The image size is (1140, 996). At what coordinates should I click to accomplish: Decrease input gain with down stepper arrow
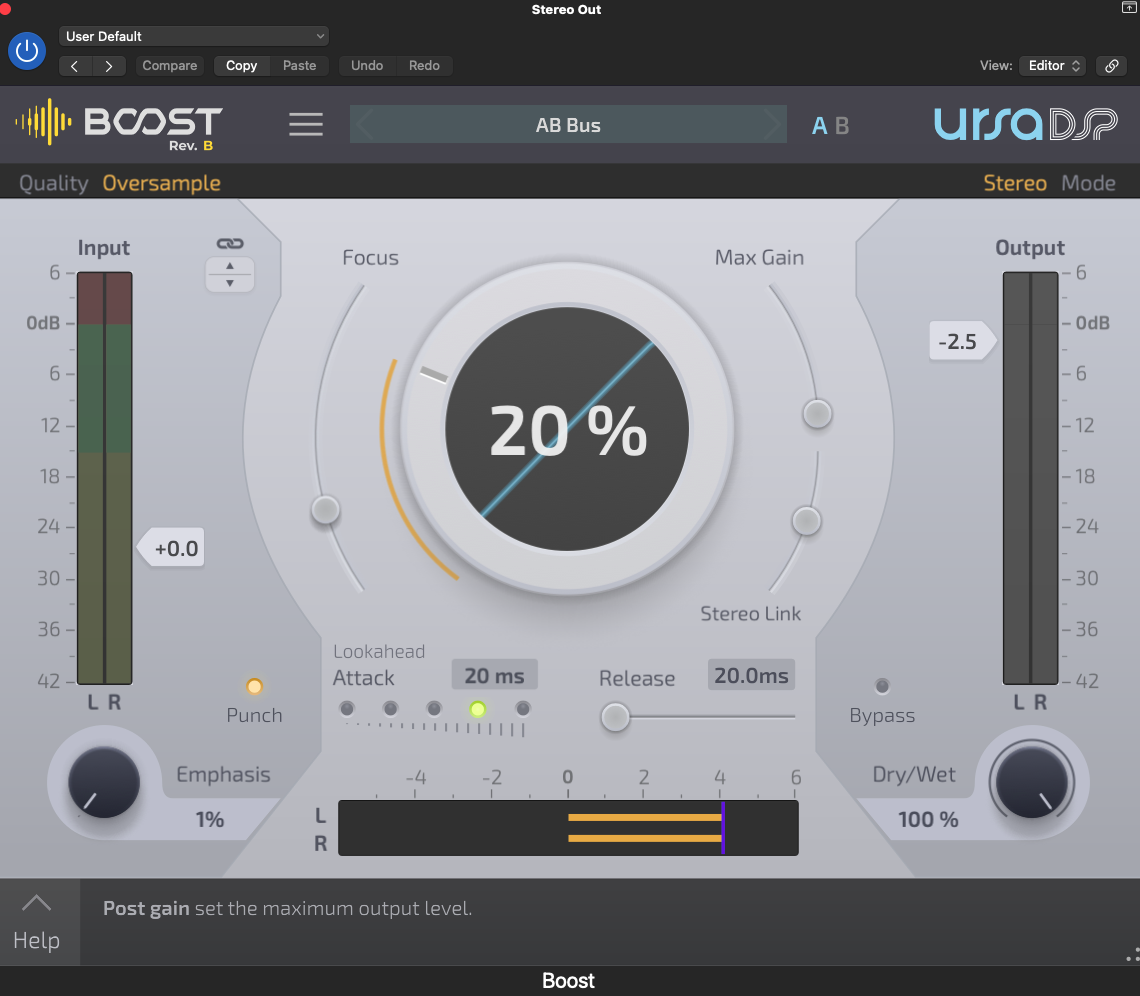click(230, 283)
